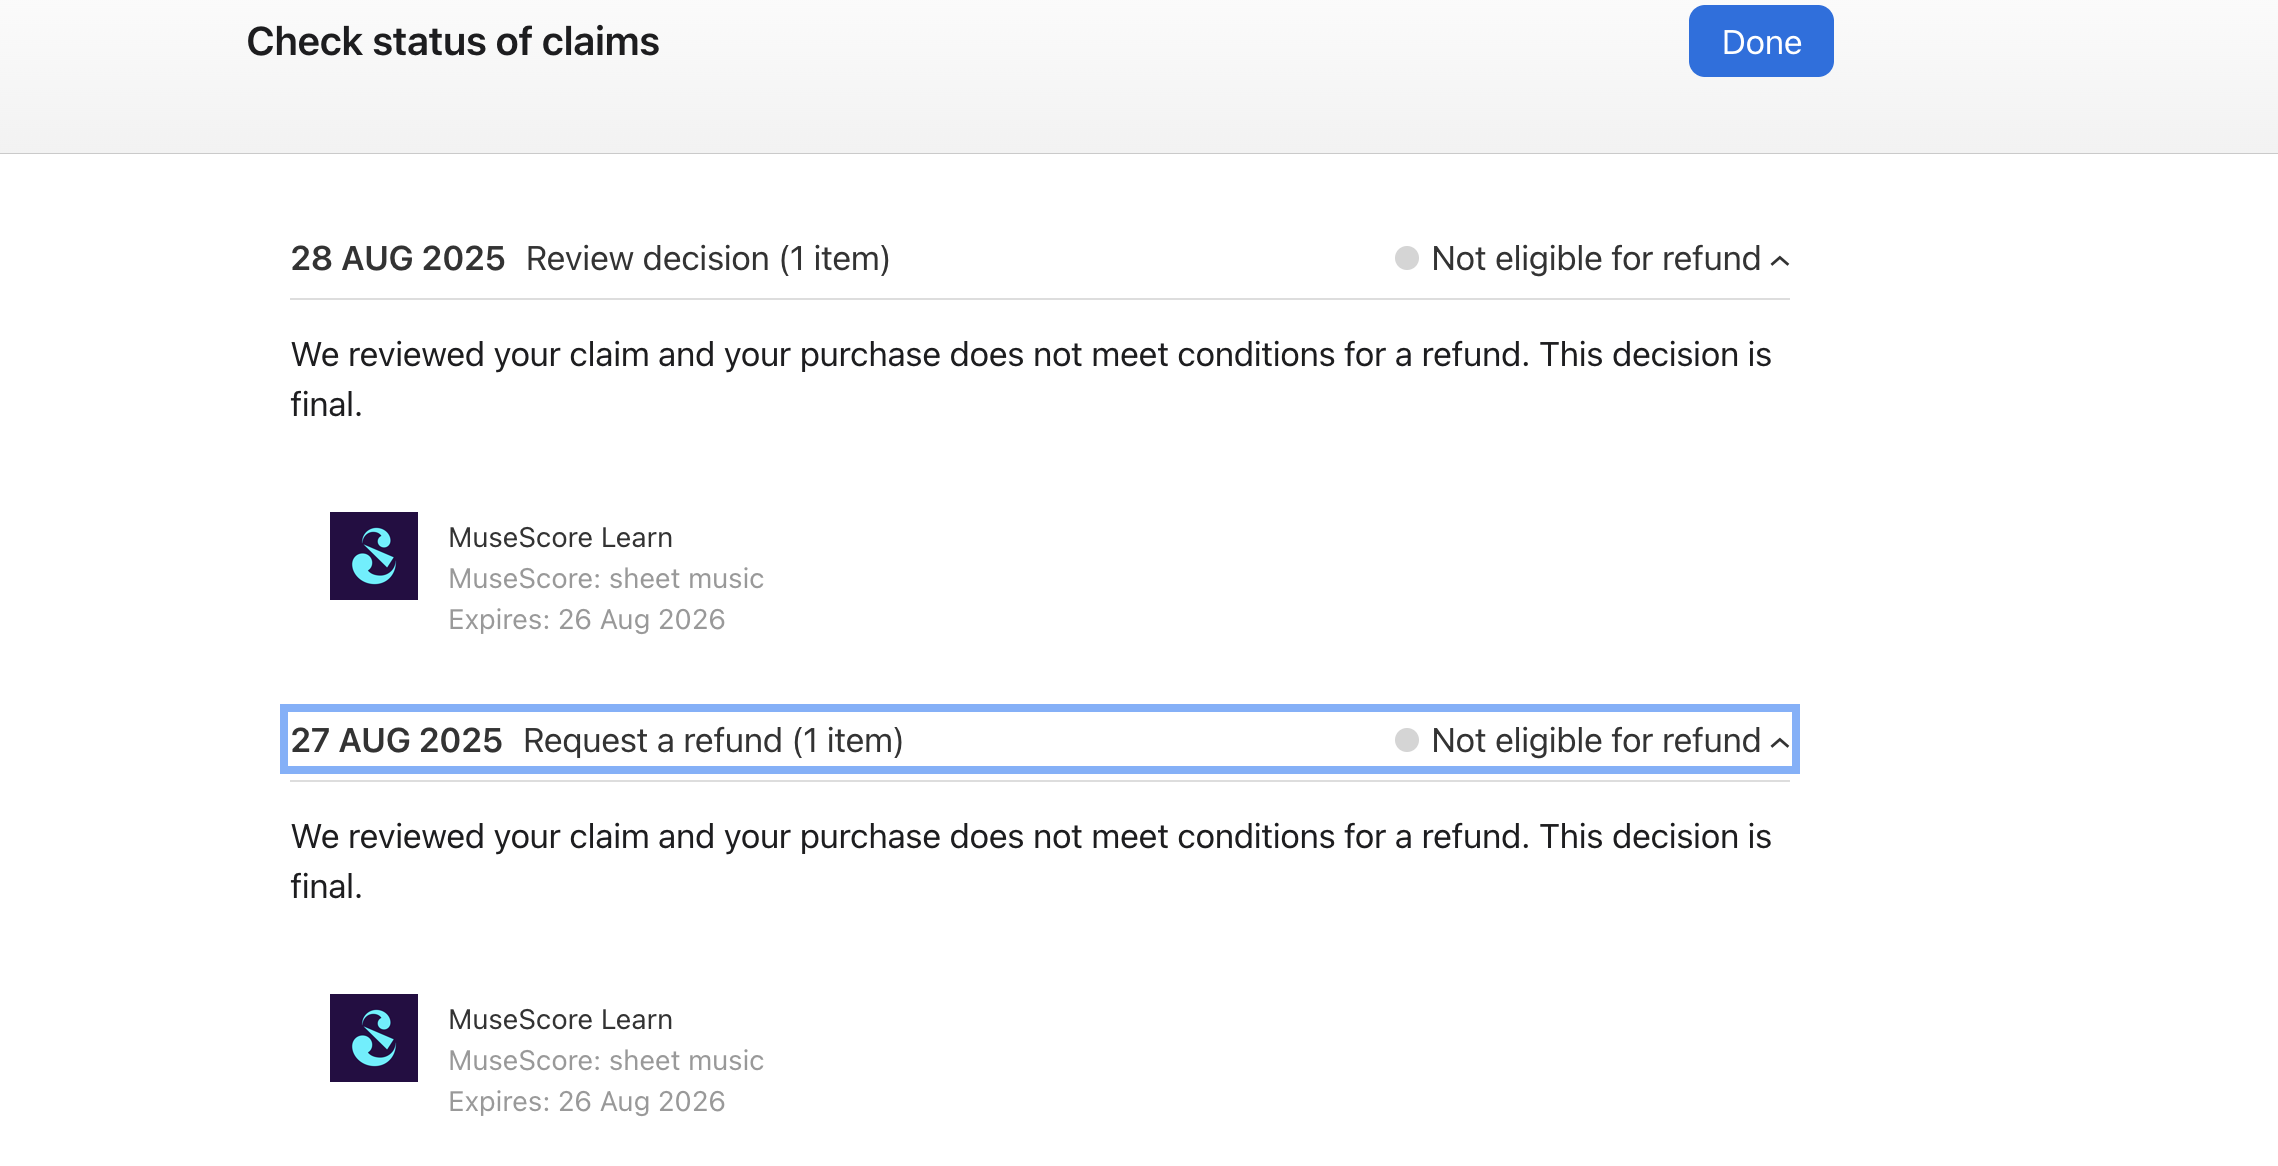Click 'MuseScore: sheet music' subtitle in Review decision item
Viewport: 2278px width, 1166px height.
coord(606,579)
